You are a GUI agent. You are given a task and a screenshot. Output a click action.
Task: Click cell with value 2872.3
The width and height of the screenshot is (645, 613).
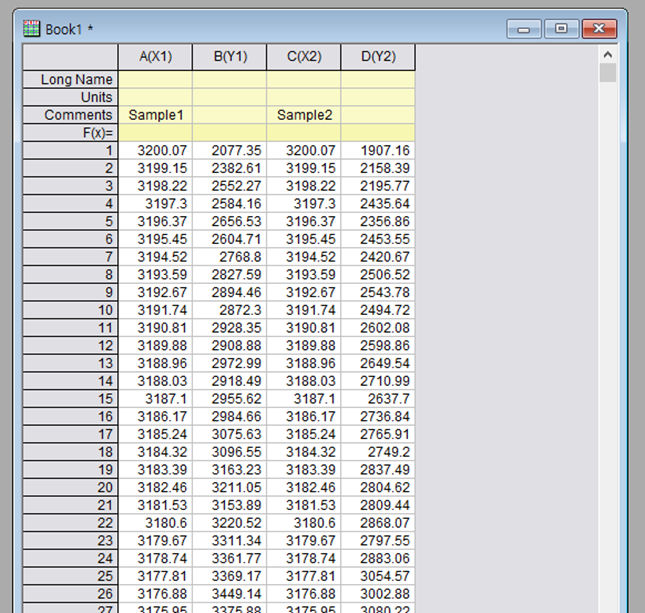click(x=230, y=310)
